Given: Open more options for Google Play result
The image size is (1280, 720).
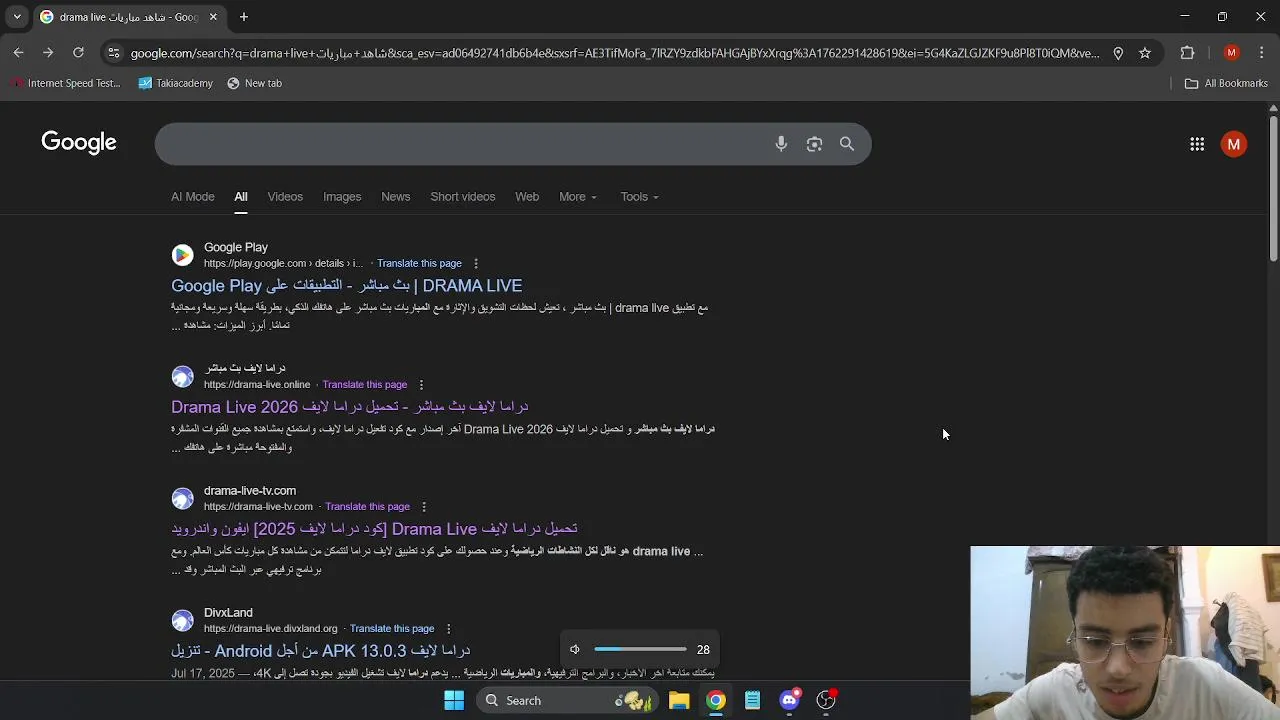Looking at the screenshot, I should coord(476,264).
